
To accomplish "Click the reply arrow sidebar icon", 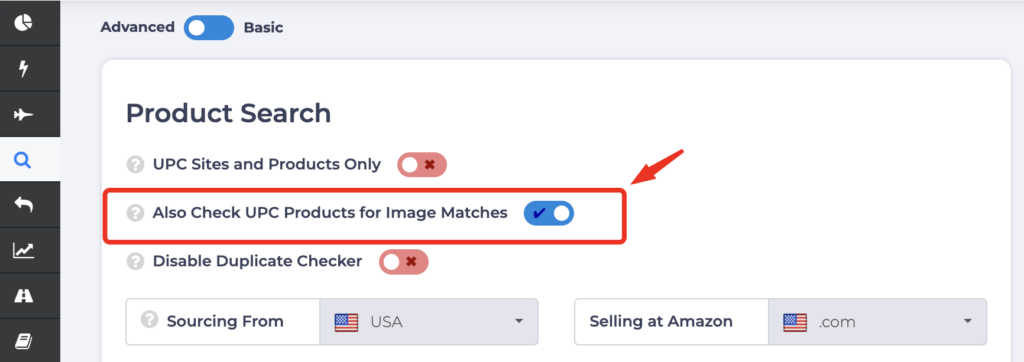I will click(x=24, y=205).
